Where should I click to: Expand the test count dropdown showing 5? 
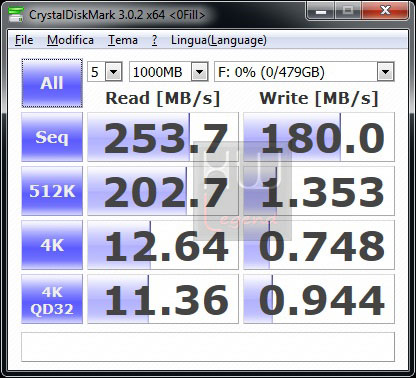coord(113,72)
